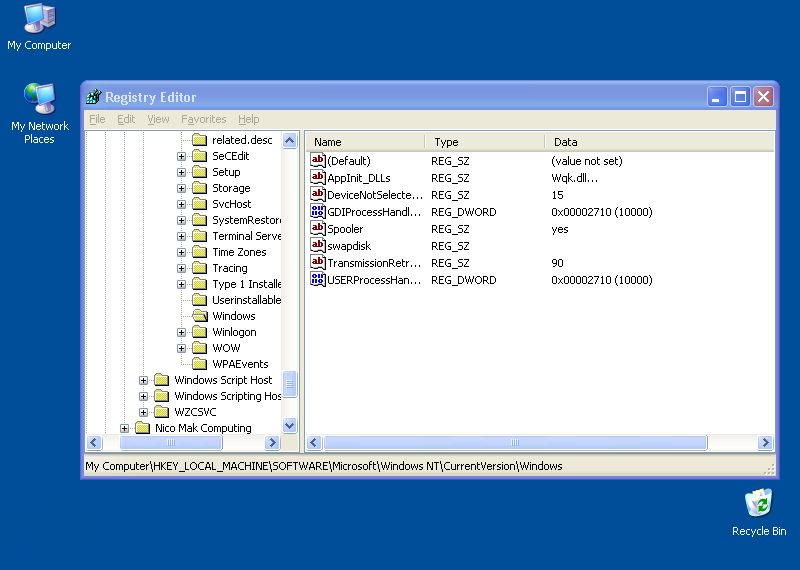
Task: Select the swapdisk value icon
Action: 318,245
